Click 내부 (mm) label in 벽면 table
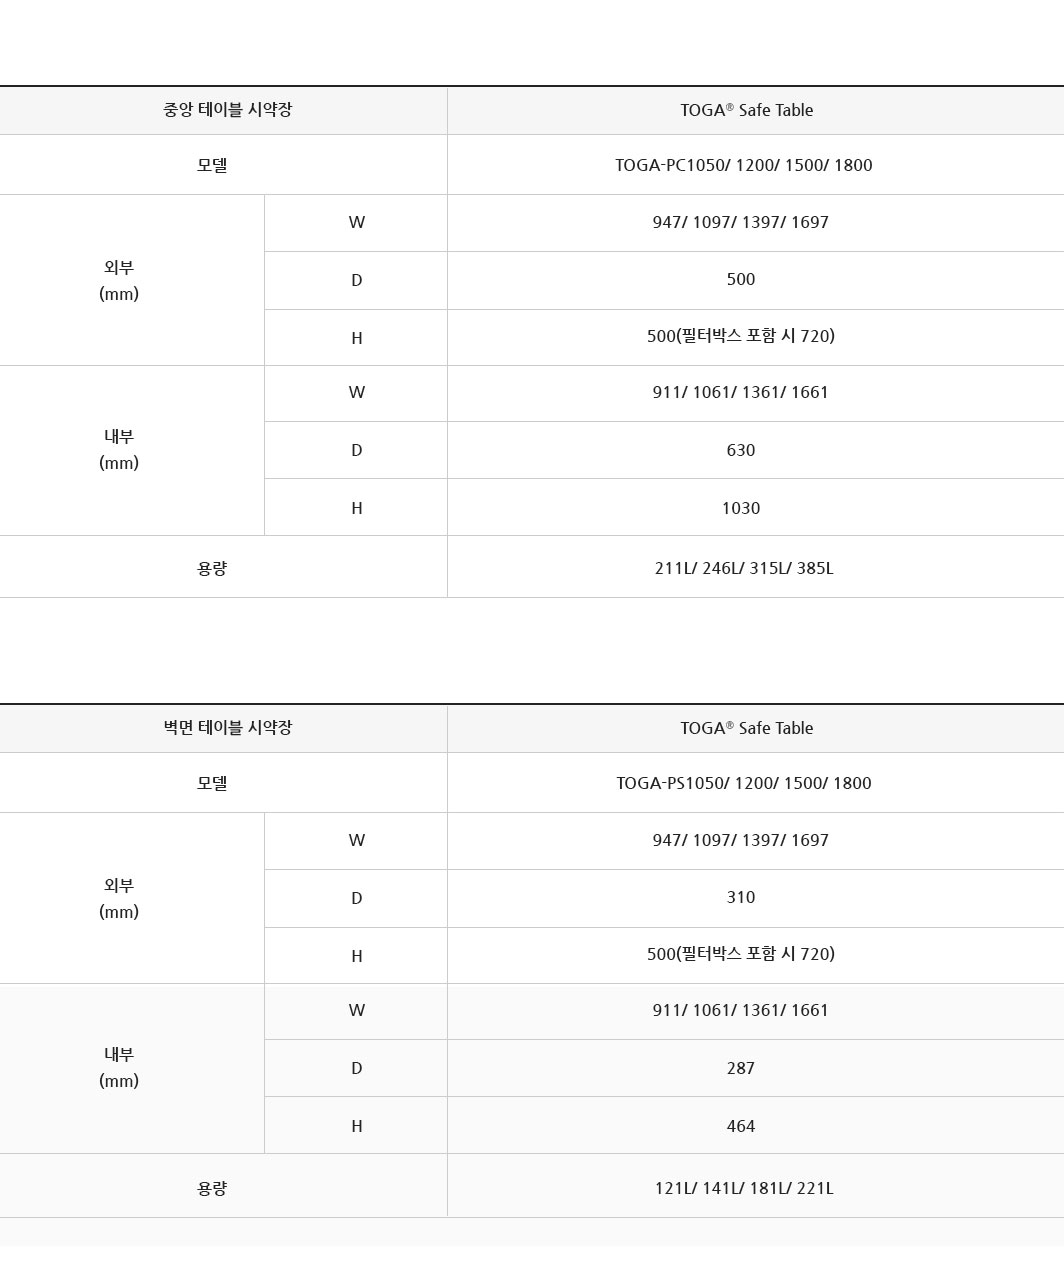Screen dimensions: 1064x1264 [x=119, y=1067]
